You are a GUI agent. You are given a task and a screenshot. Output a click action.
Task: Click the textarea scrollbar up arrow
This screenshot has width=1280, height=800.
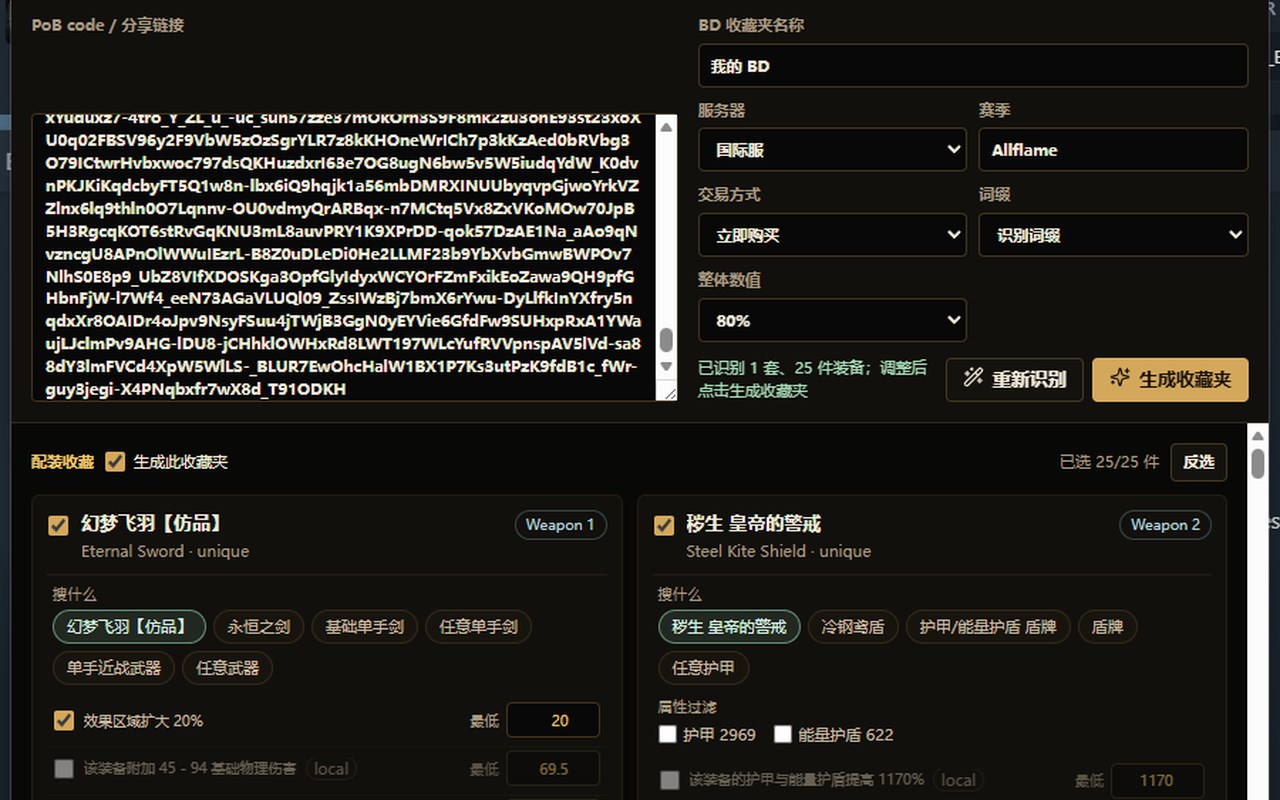click(x=667, y=125)
